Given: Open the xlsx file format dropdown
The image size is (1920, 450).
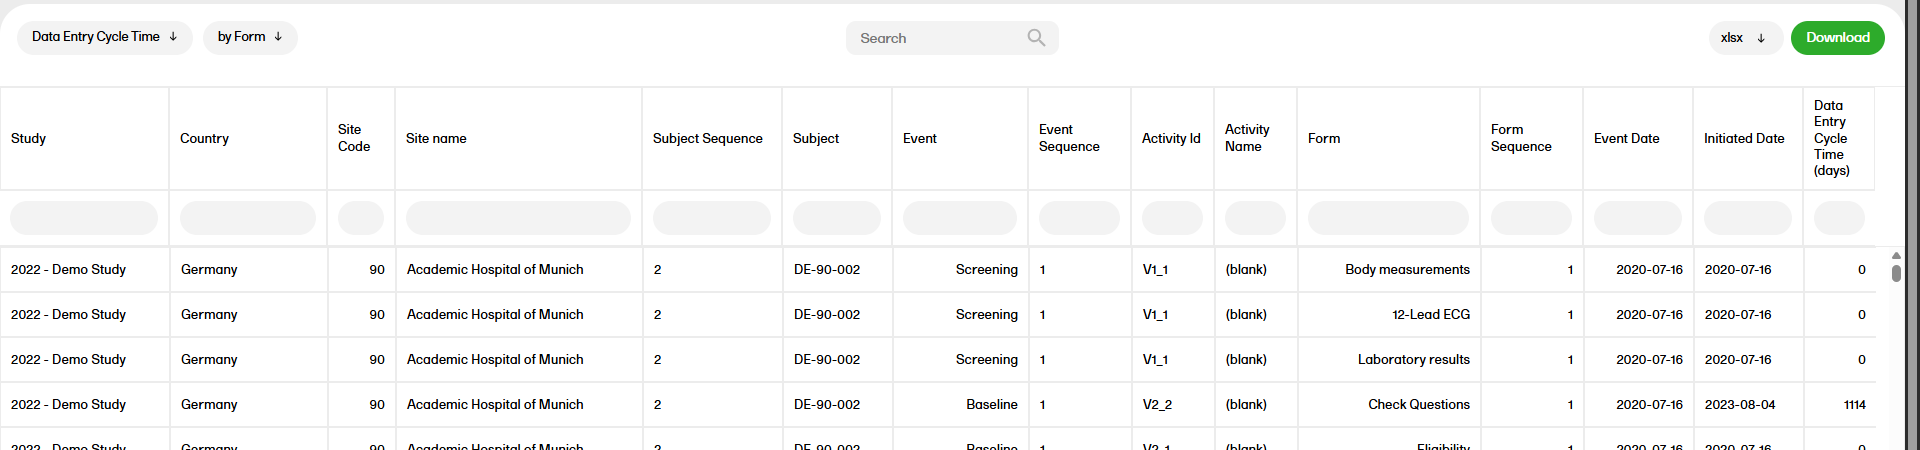Looking at the screenshot, I should pyautogui.click(x=1744, y=38).
